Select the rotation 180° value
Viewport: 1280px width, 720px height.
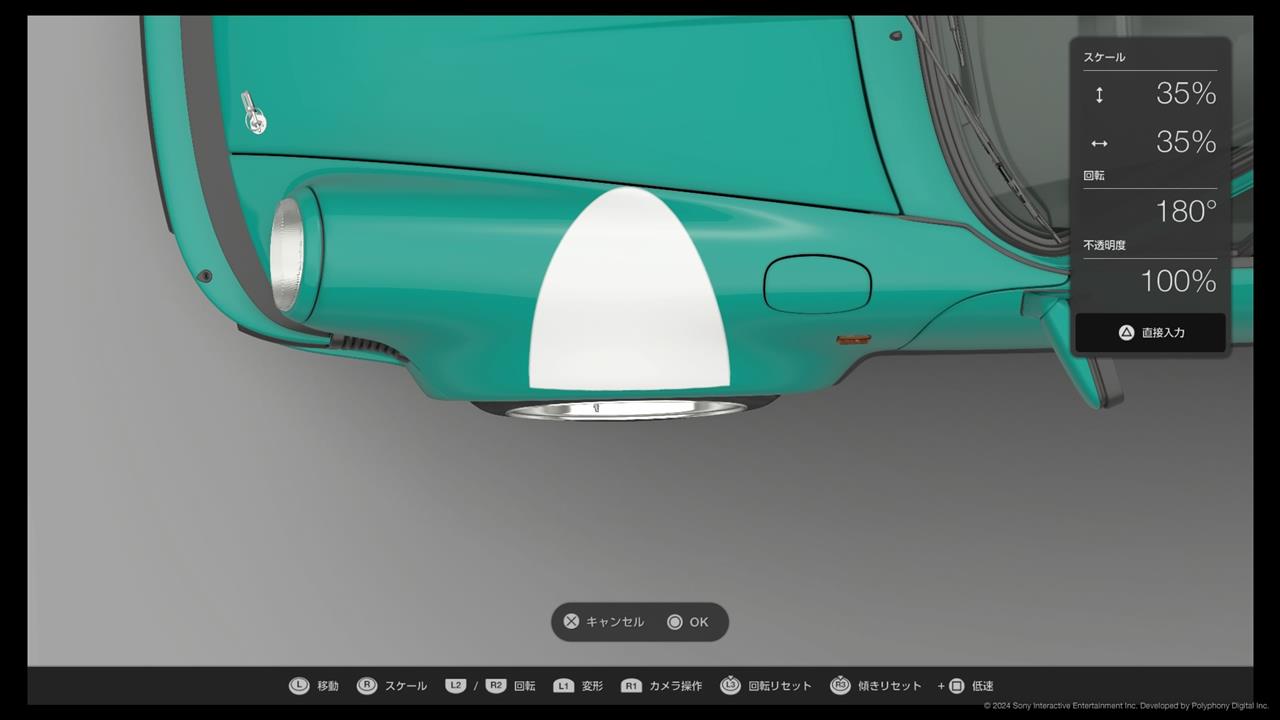(1186, 211)
